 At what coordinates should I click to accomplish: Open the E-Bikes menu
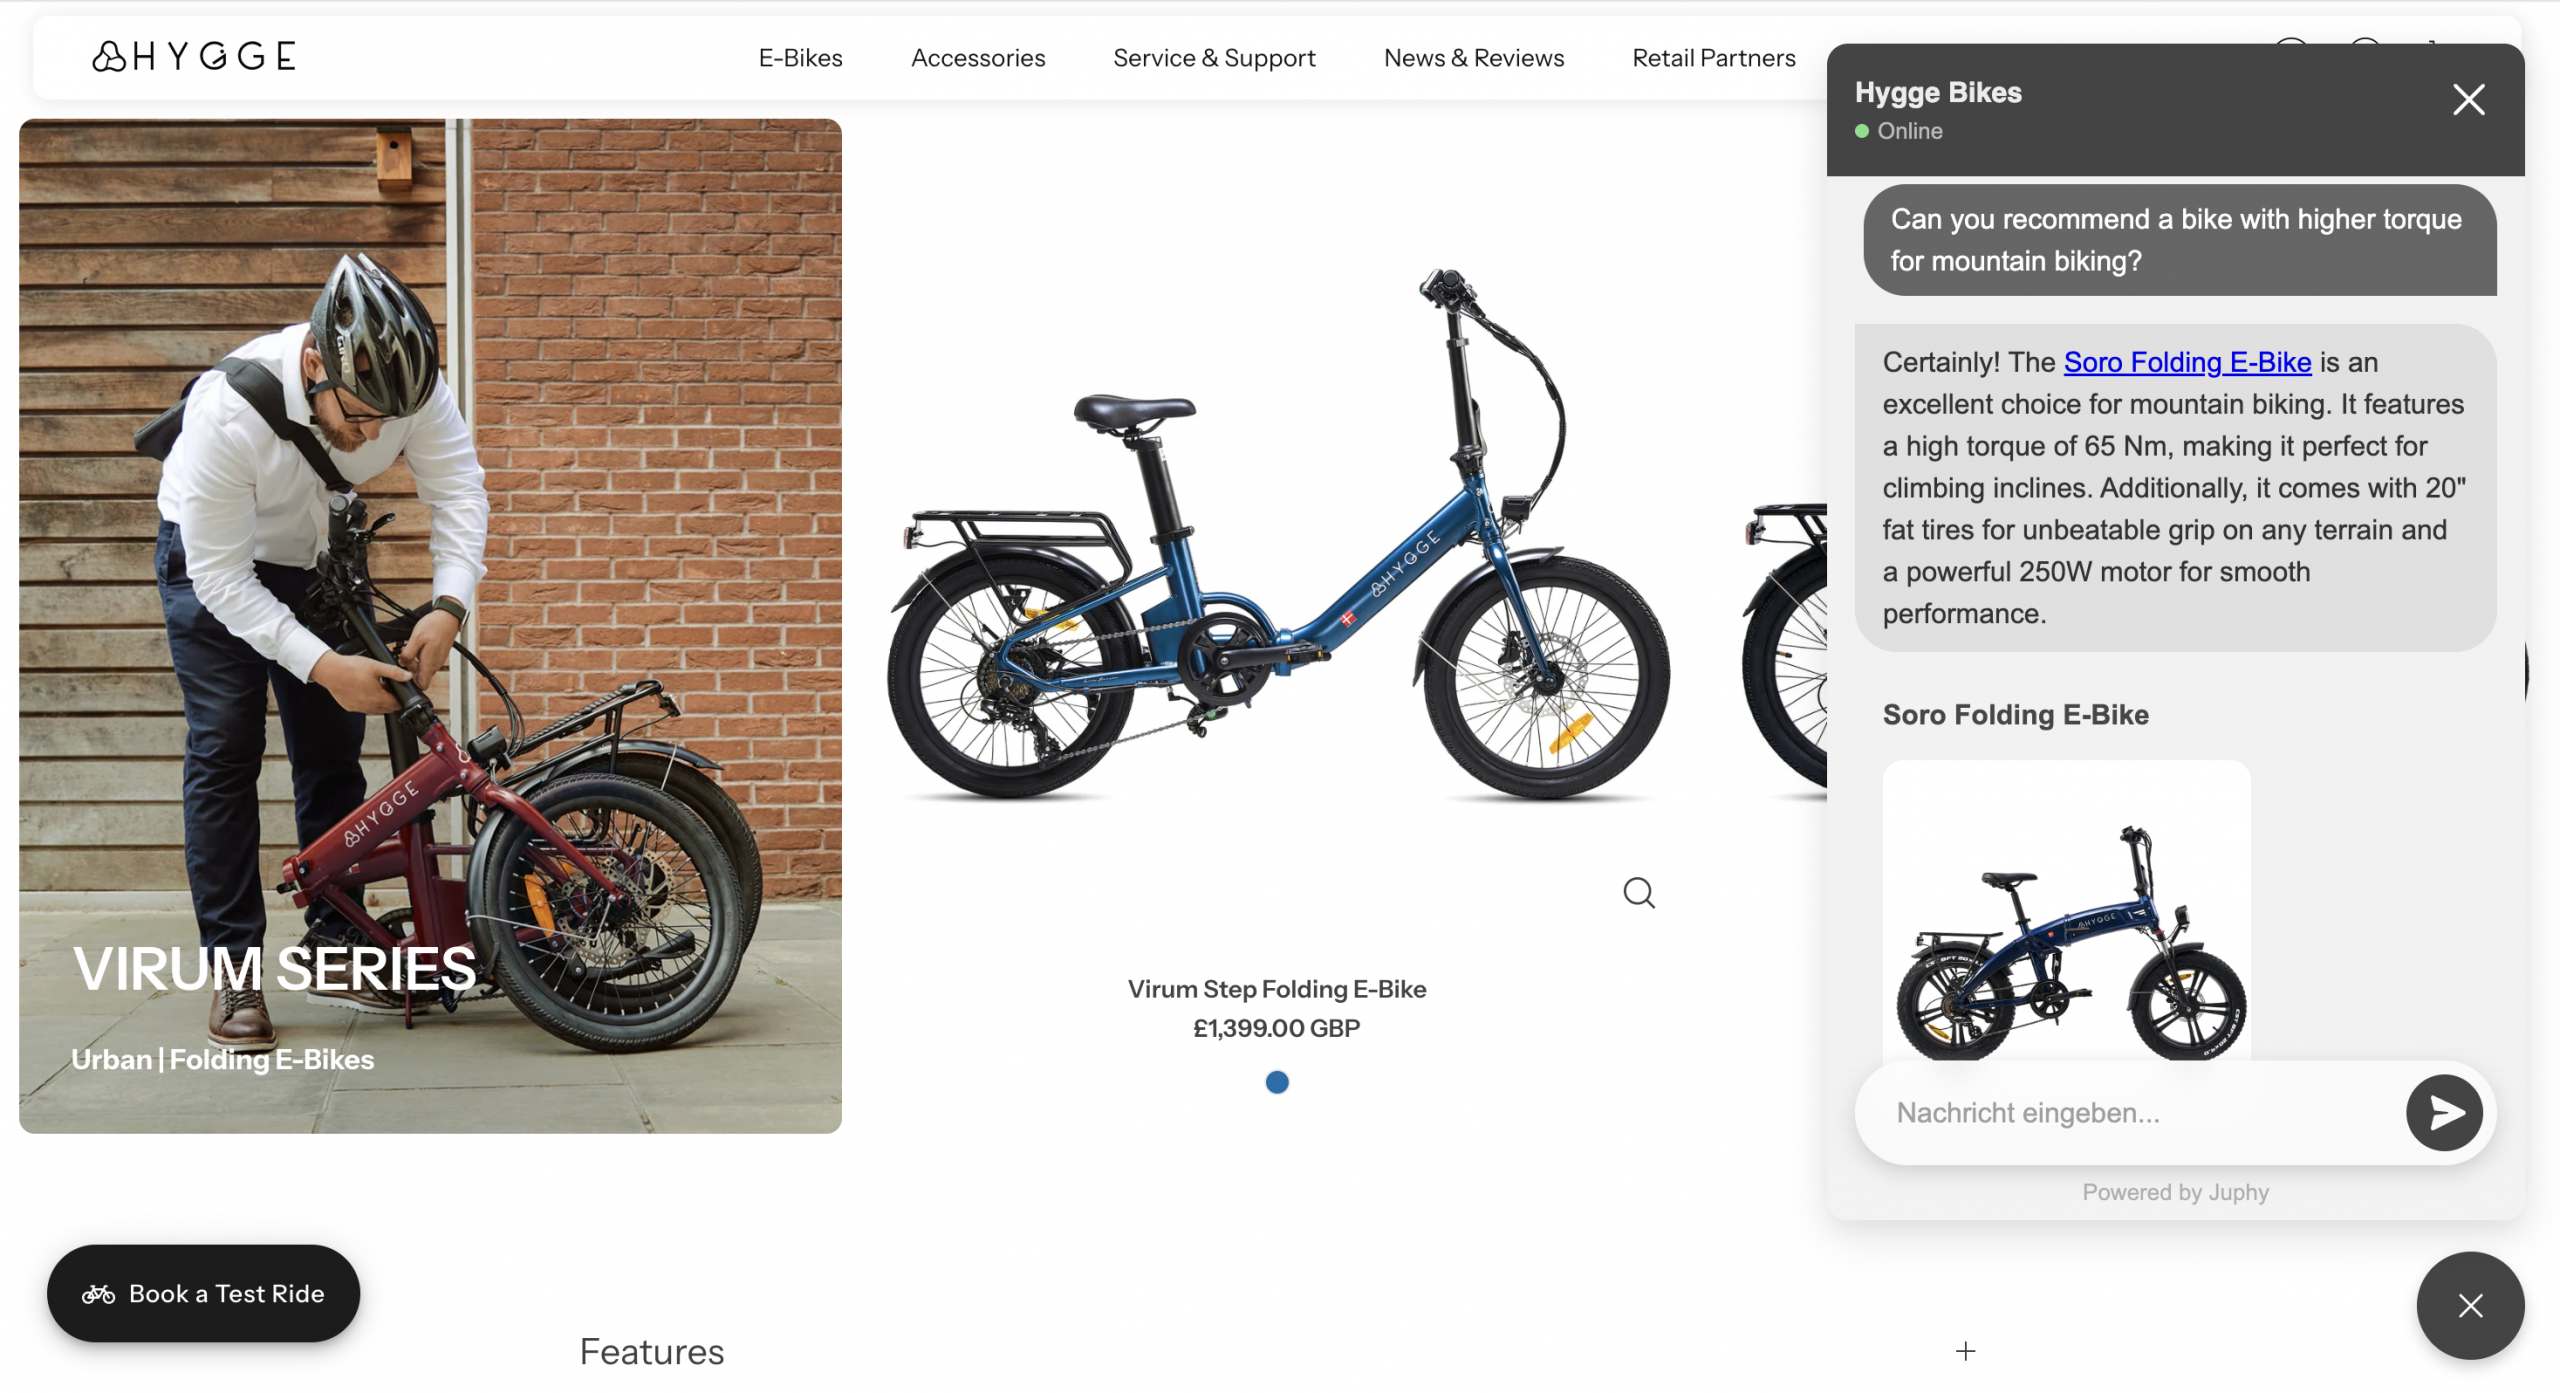pyautogui.click(x=800, y=58)
